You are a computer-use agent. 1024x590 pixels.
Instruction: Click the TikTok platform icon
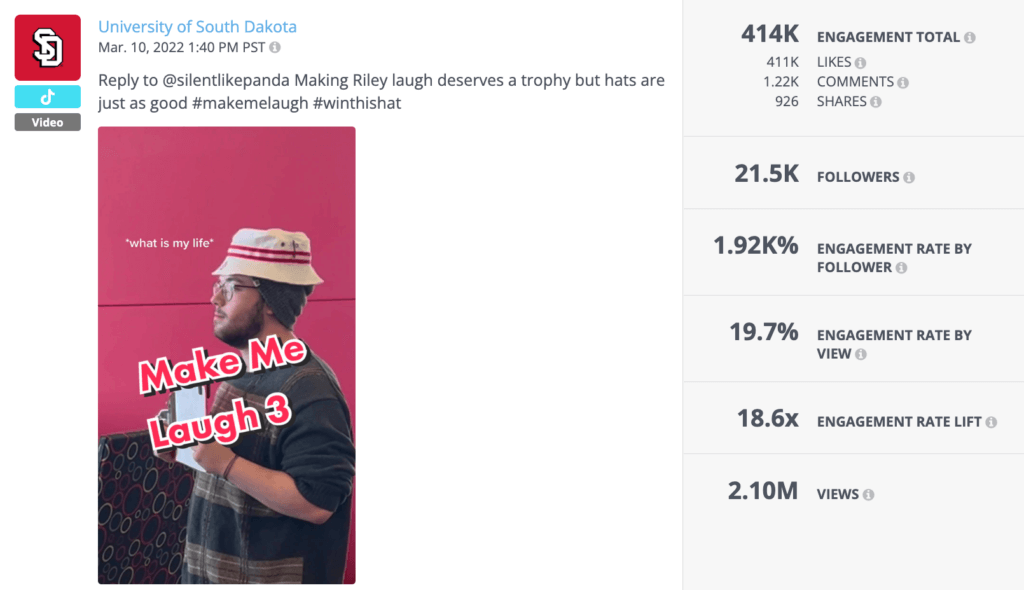point(46,96)
